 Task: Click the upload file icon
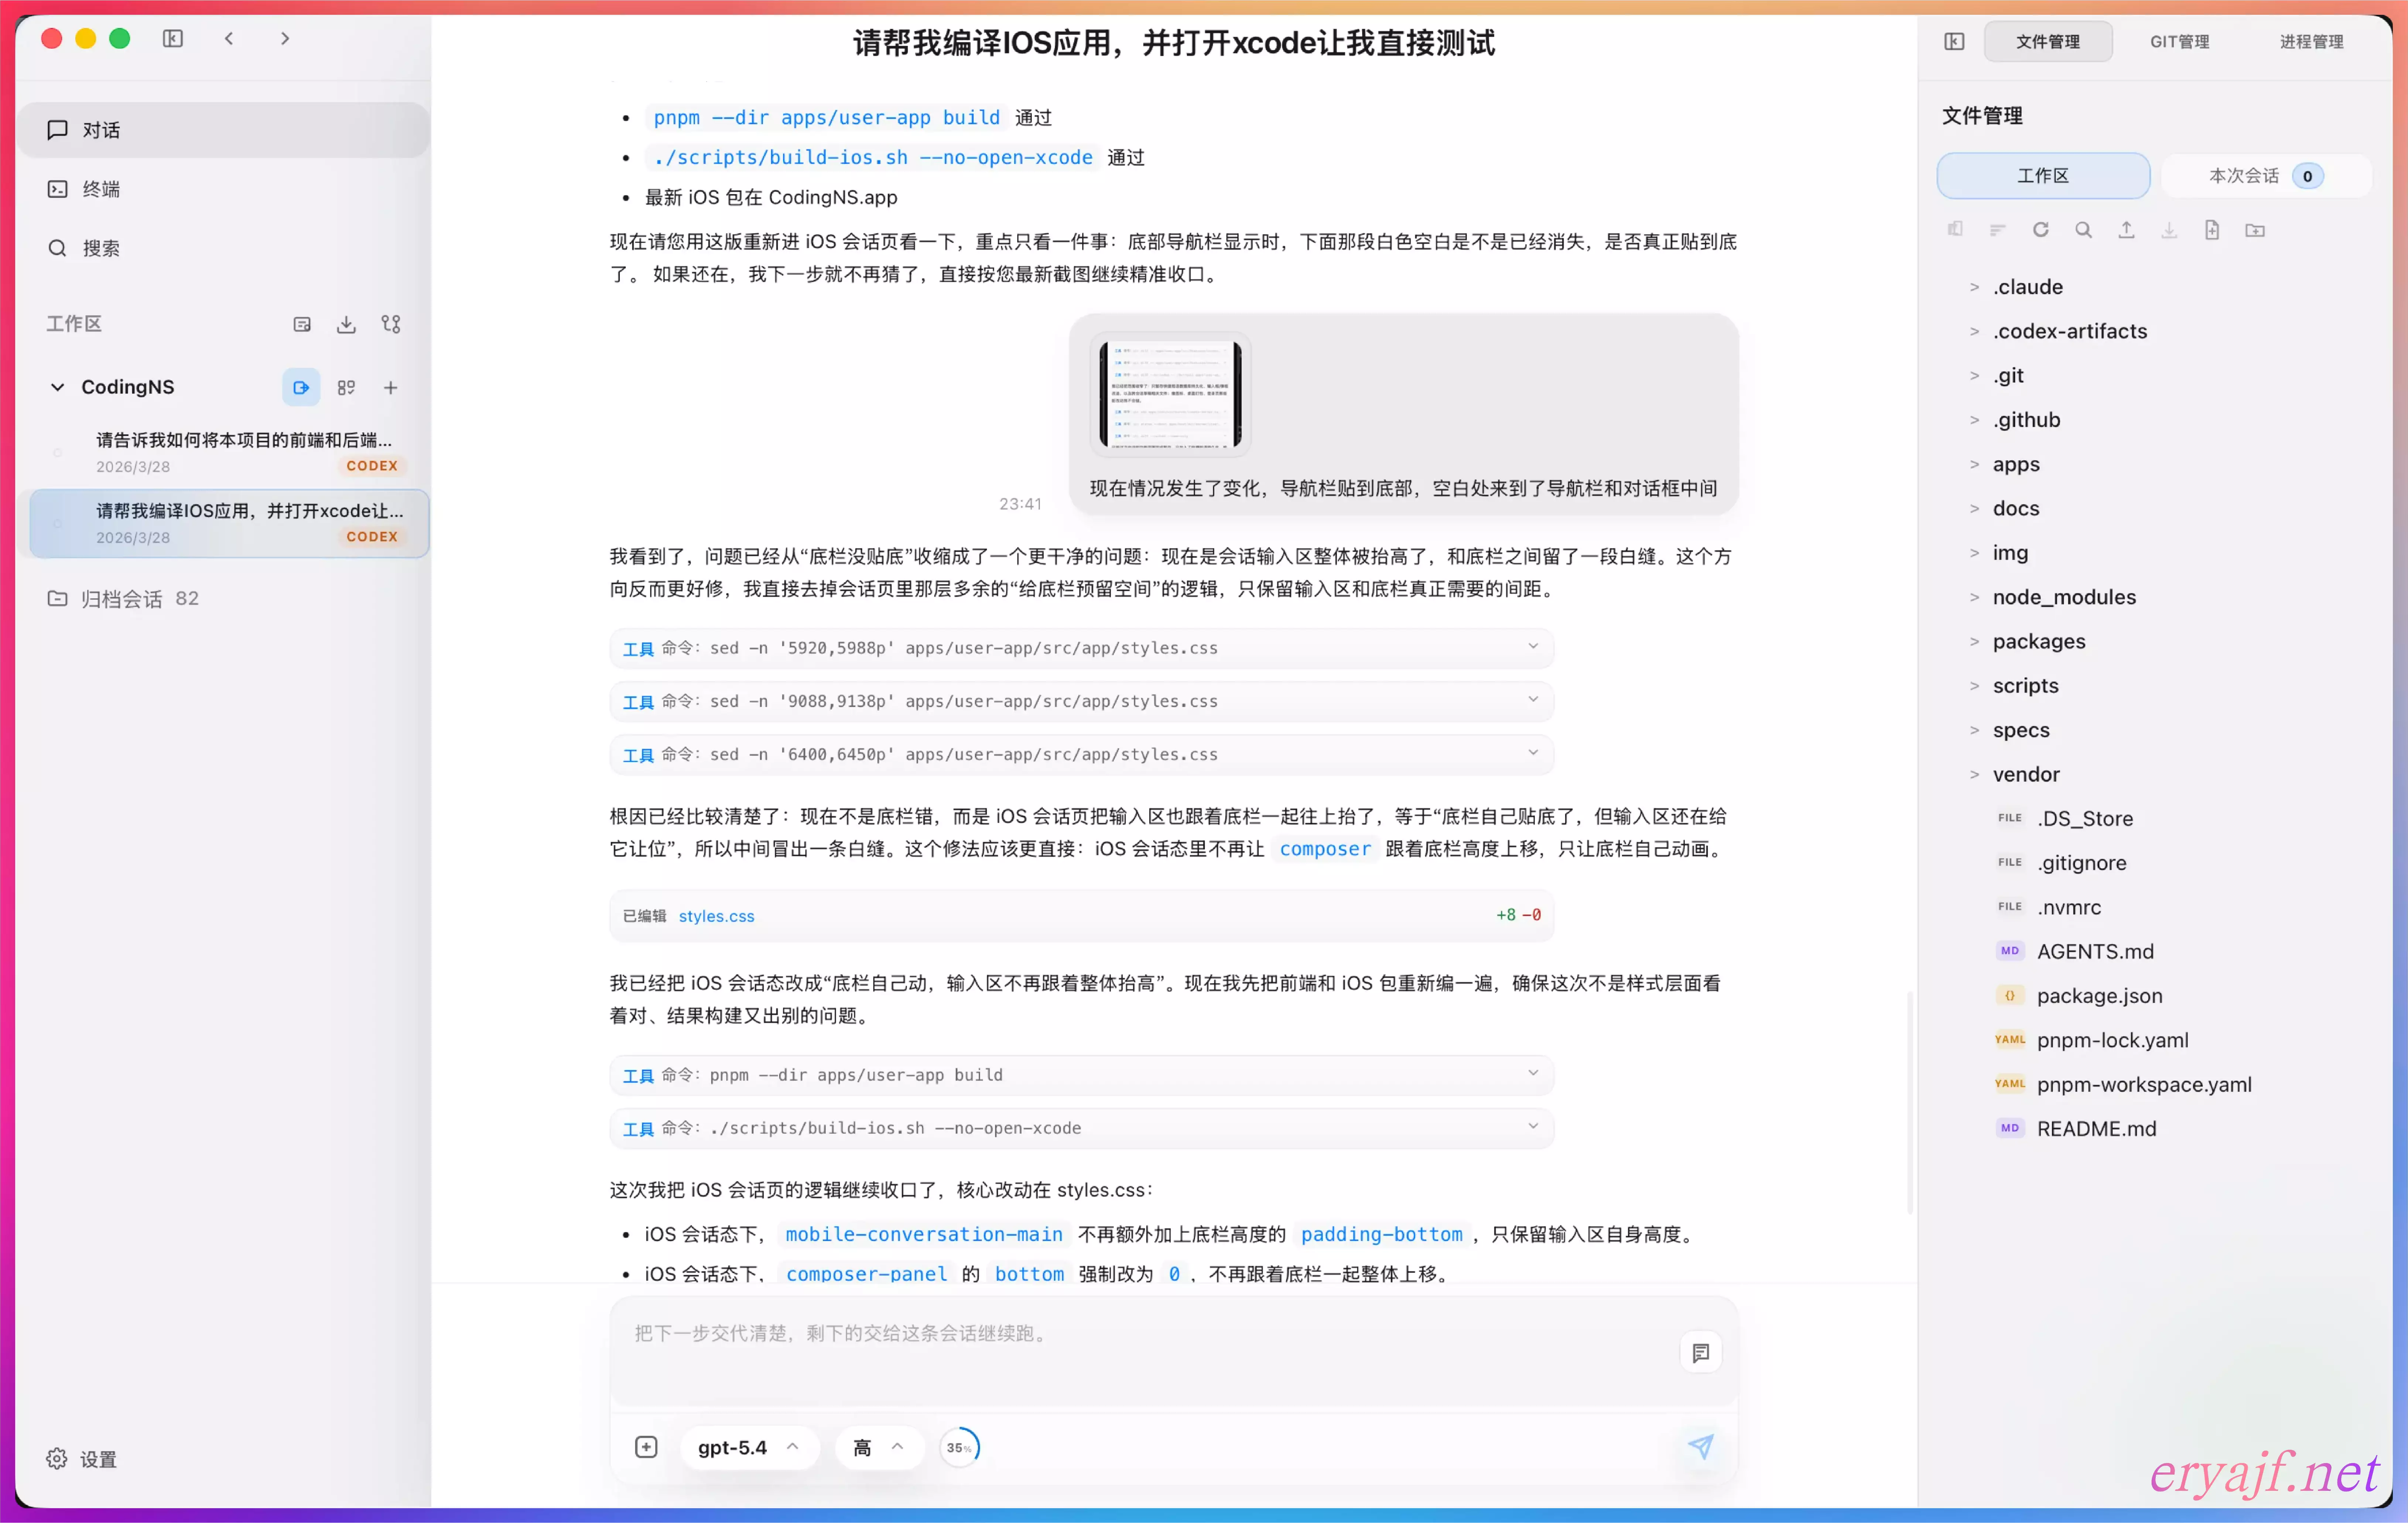2127,230
